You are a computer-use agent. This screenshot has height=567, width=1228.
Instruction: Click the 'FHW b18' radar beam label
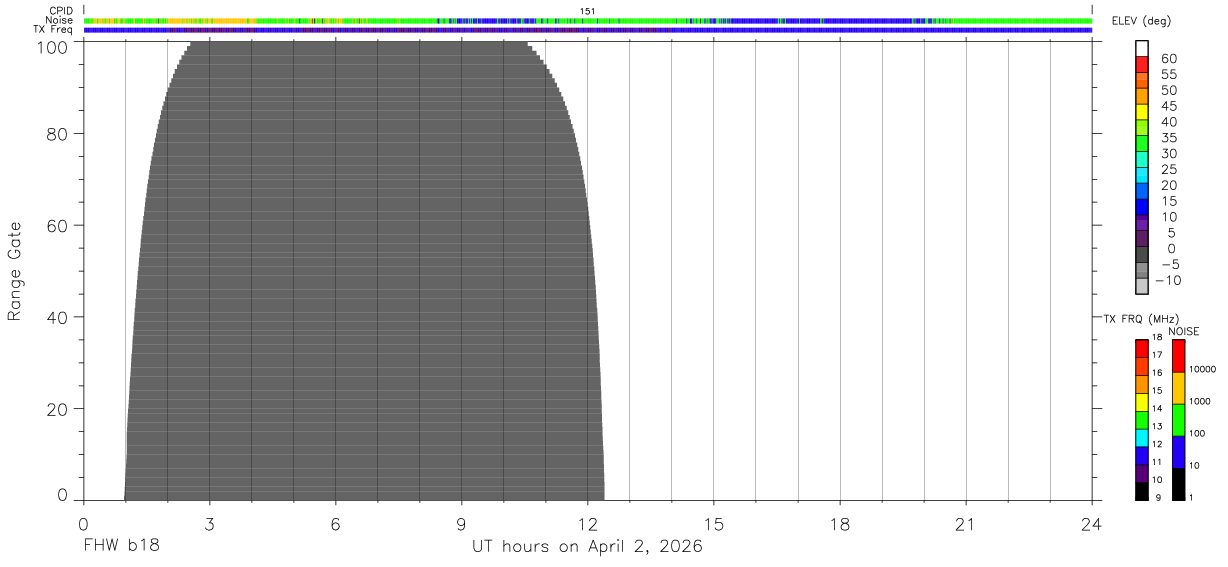point(121,547)
